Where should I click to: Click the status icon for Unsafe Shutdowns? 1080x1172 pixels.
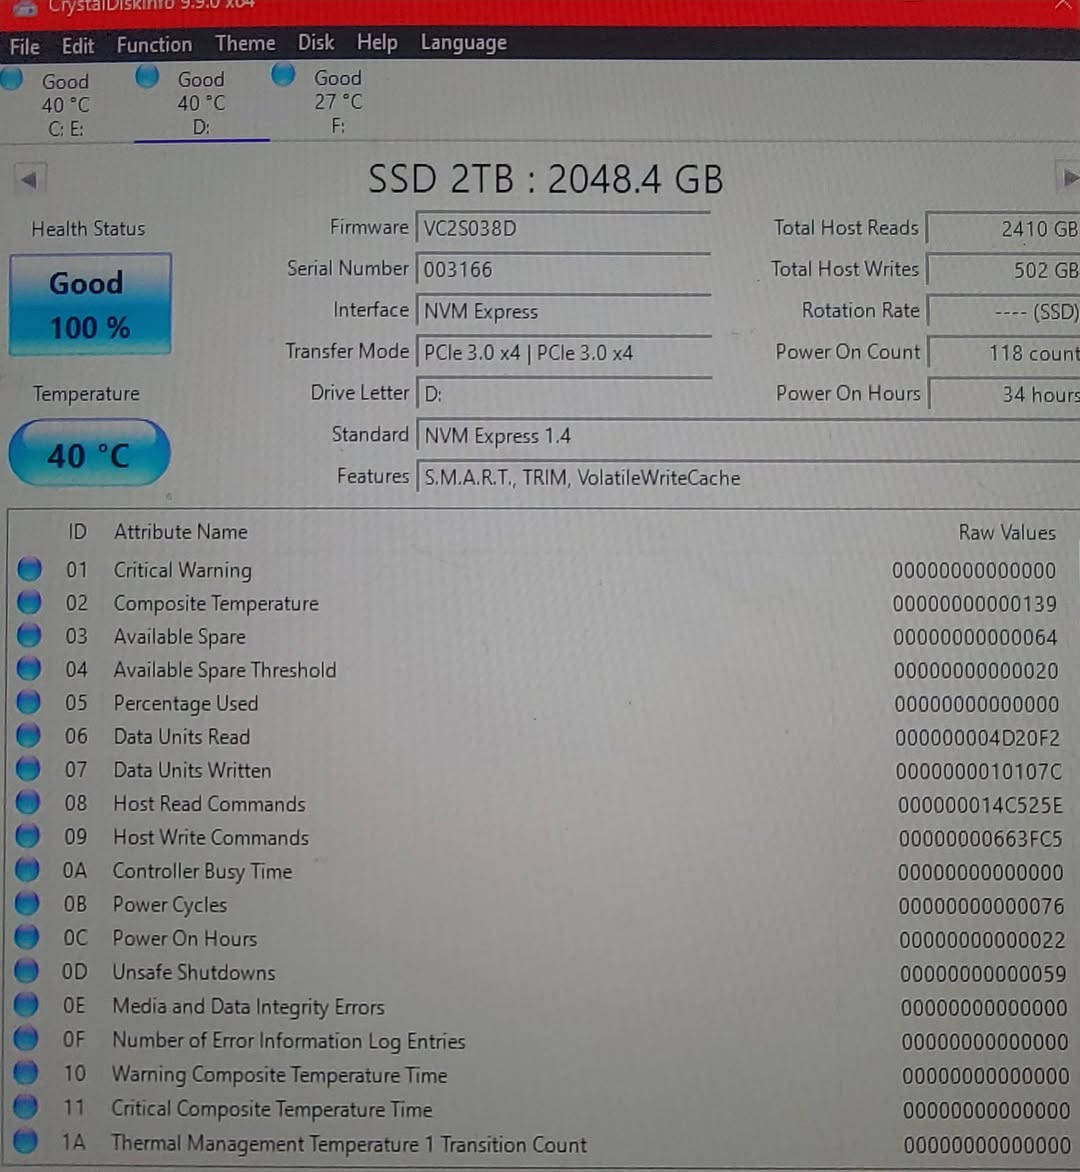point(26,970)
